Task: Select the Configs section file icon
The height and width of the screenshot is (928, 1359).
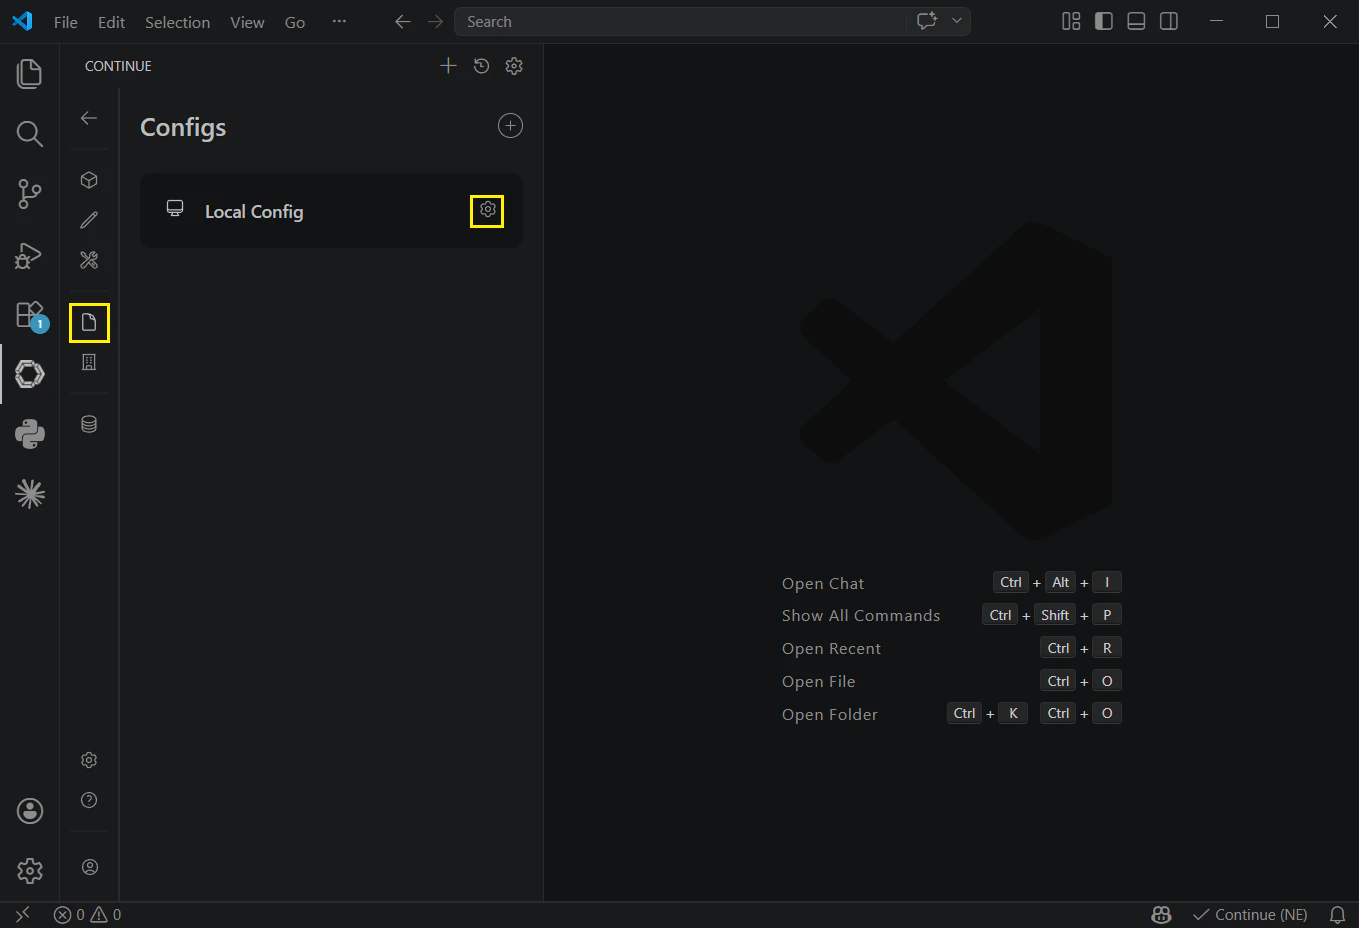Action: coord(89,323)
